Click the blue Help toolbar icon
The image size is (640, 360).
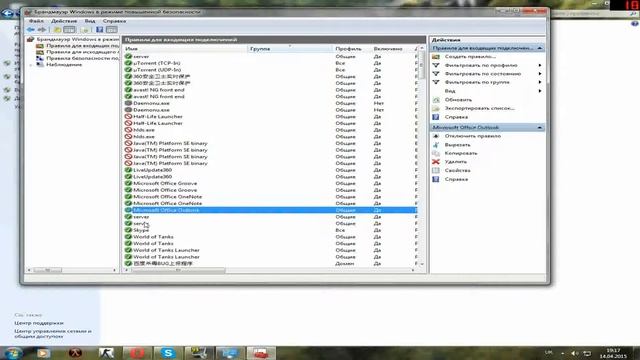pos(99,30)
